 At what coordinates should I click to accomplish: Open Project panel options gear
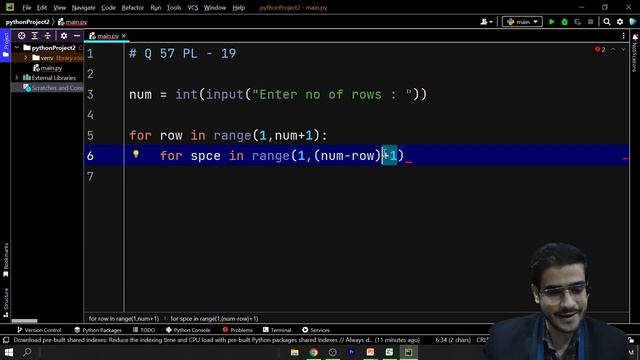tap(64, 36)
